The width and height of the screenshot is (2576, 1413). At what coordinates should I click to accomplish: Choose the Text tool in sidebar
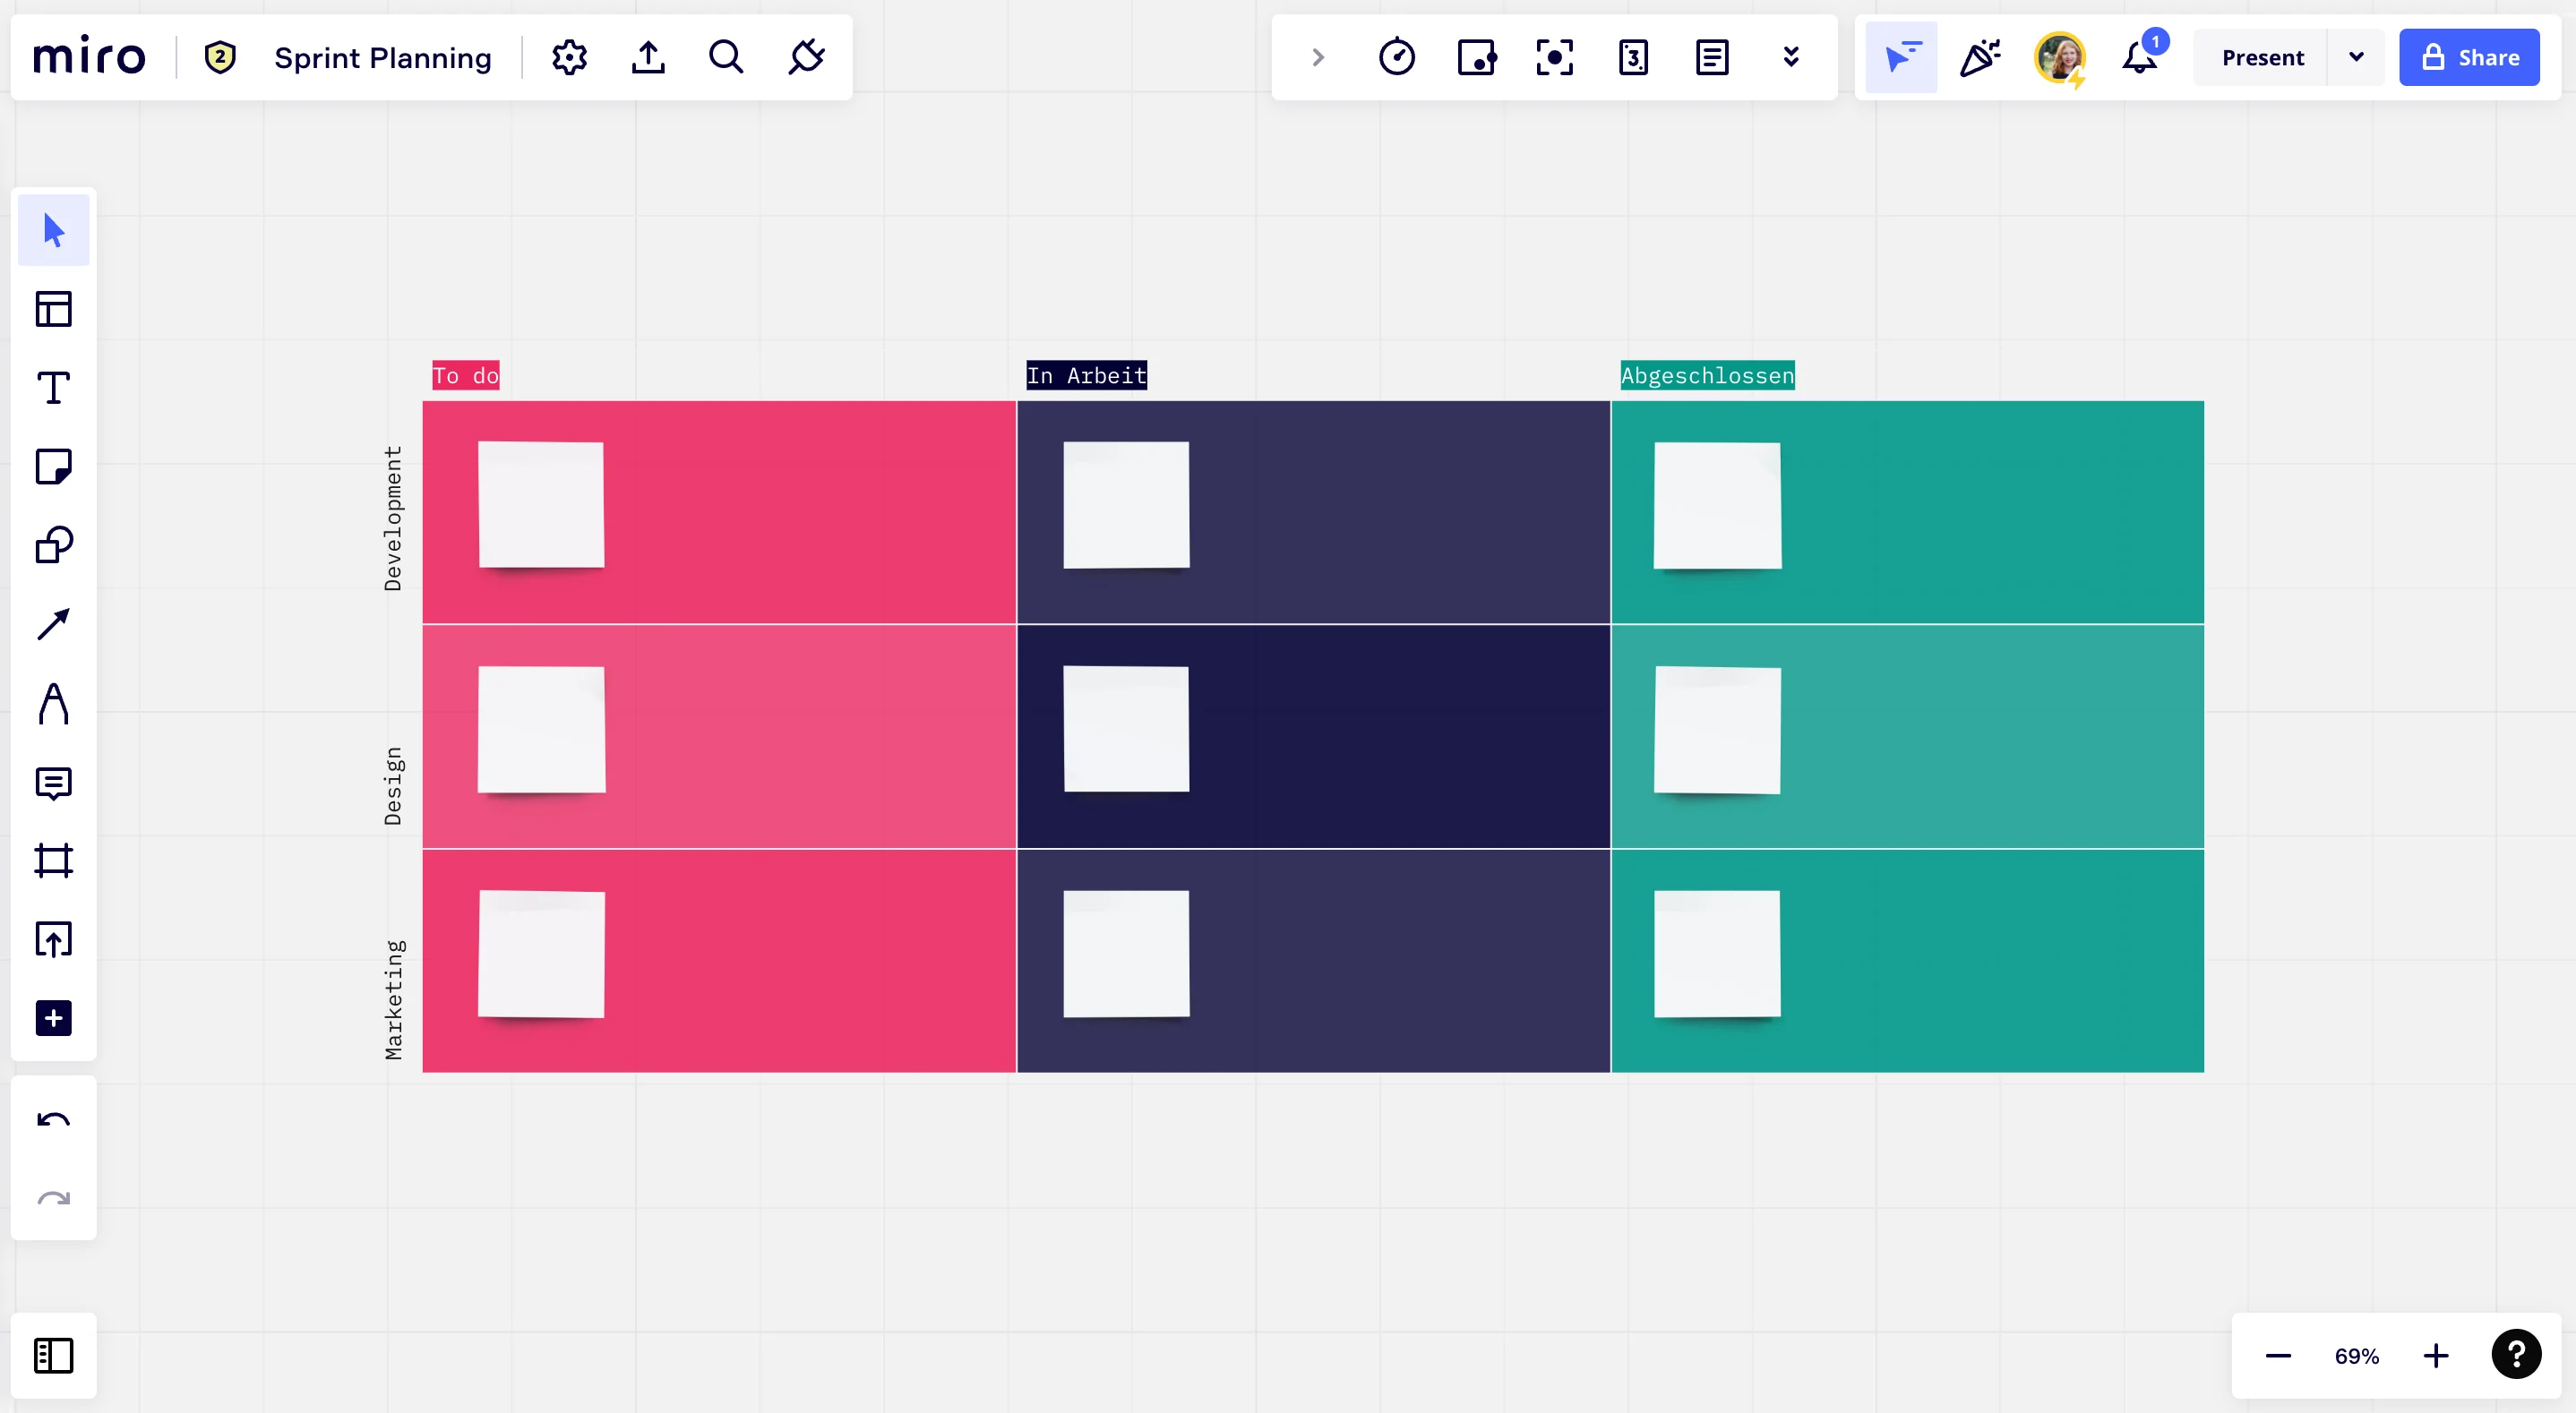point(53,388)
